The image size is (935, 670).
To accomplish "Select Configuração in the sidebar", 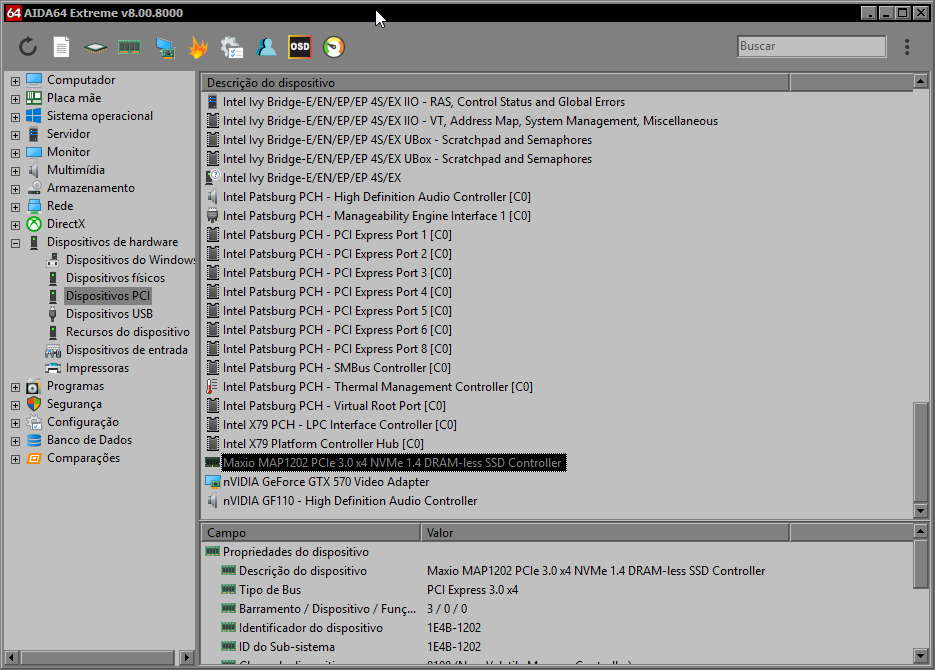I will [82, 421].
